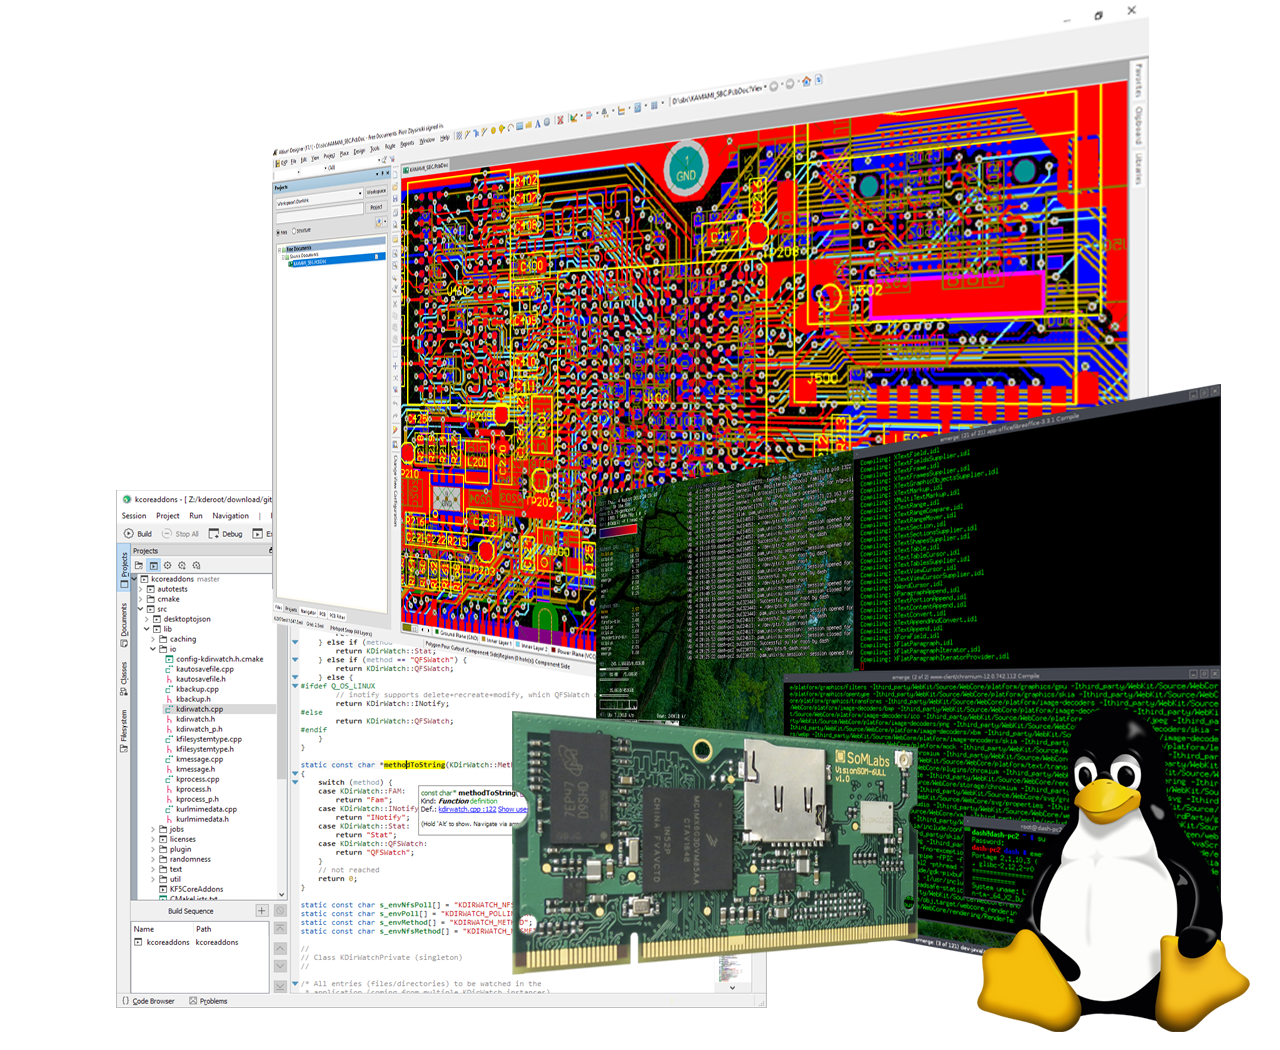Collapse the lib folder
1280x1050 pixels.
coord(147,629)
